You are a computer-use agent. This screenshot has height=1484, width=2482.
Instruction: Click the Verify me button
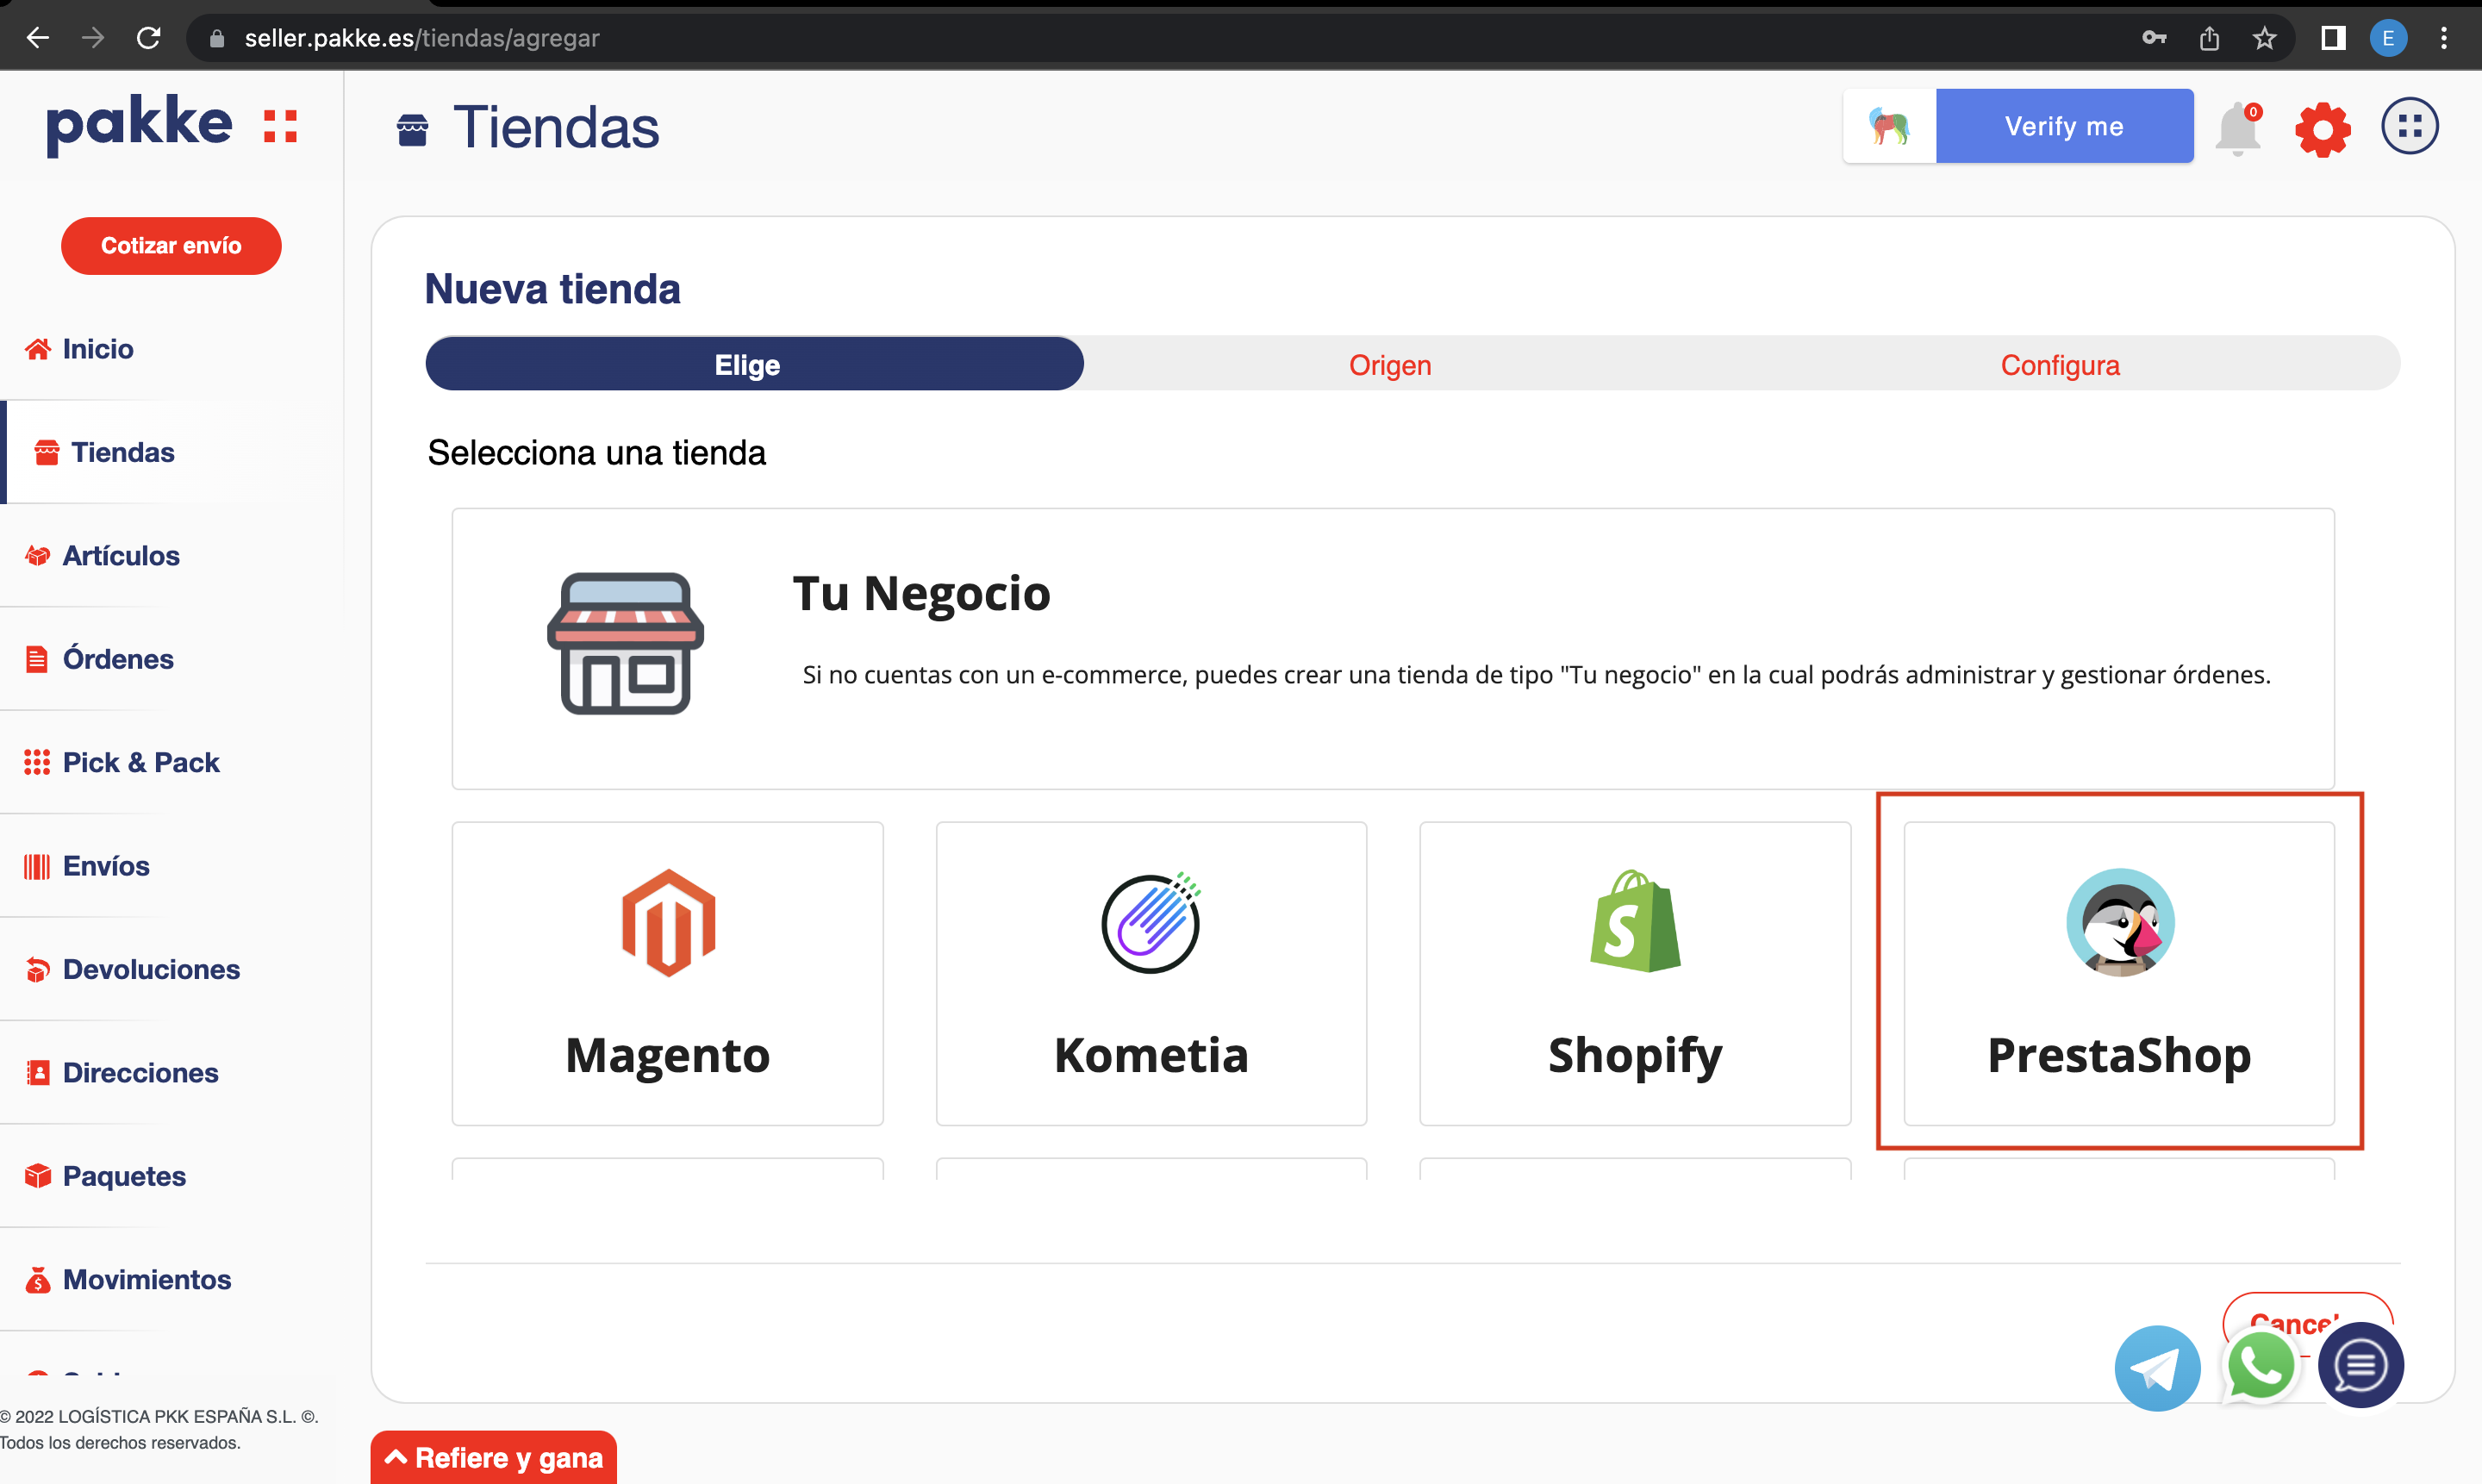click(x=2064, y=126)
